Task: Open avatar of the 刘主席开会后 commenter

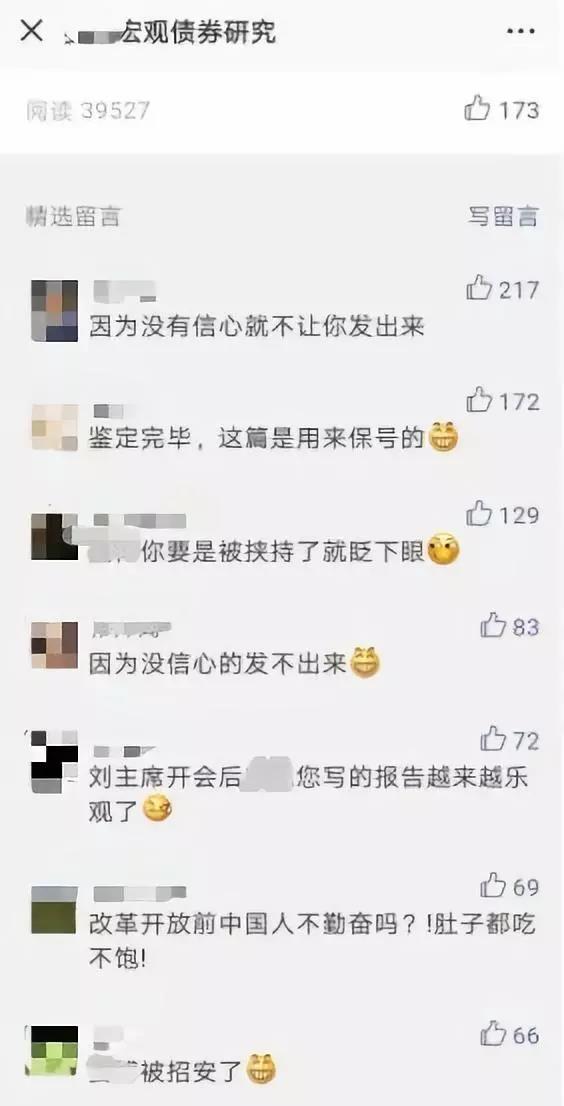Action: click(54, 762)
